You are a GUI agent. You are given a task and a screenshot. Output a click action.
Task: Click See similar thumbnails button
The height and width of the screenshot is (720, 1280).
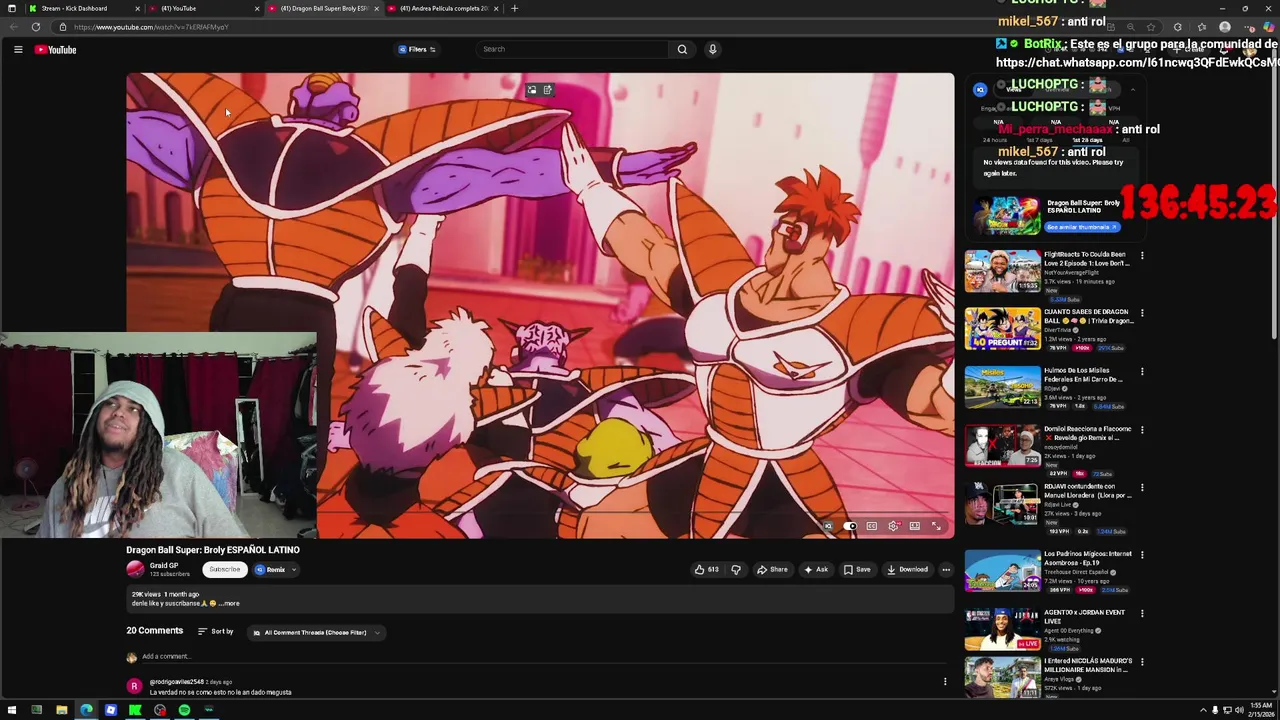pos(1083,227)
